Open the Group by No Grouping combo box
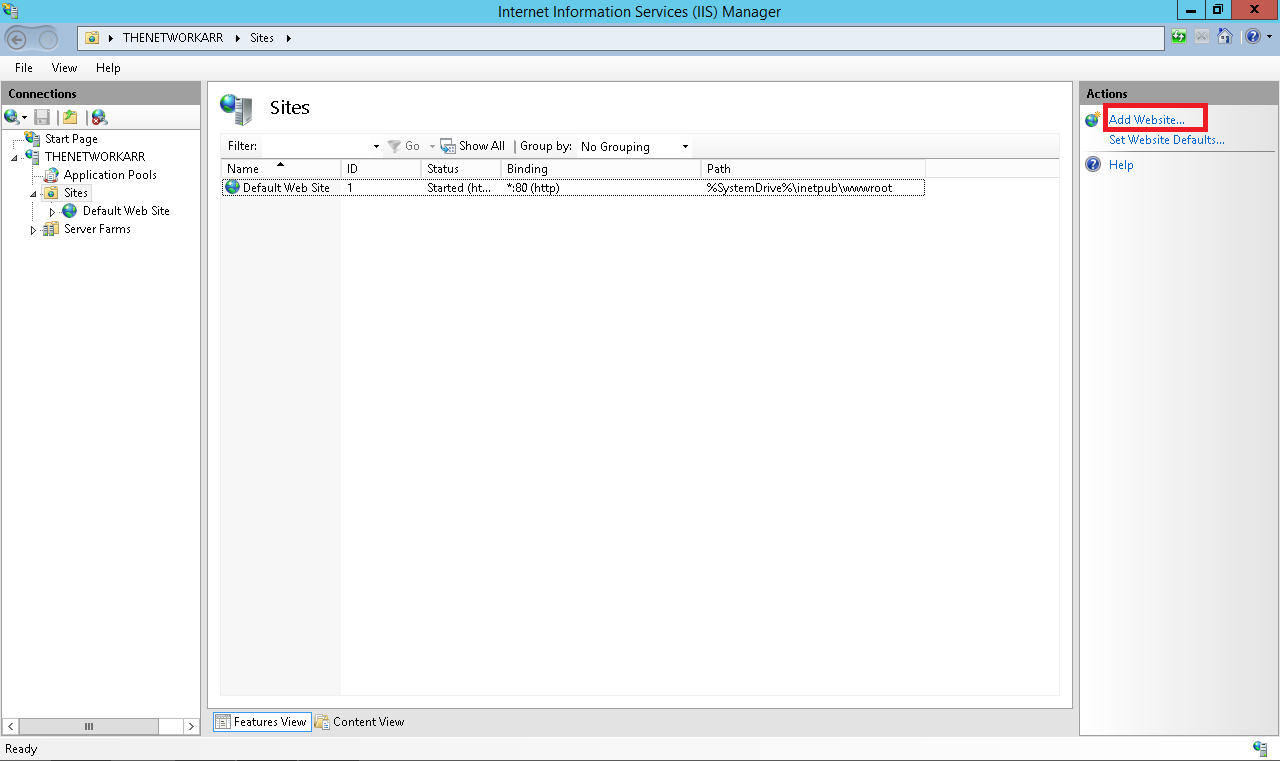Screen dimensions: 1280x761 (635, 147)
